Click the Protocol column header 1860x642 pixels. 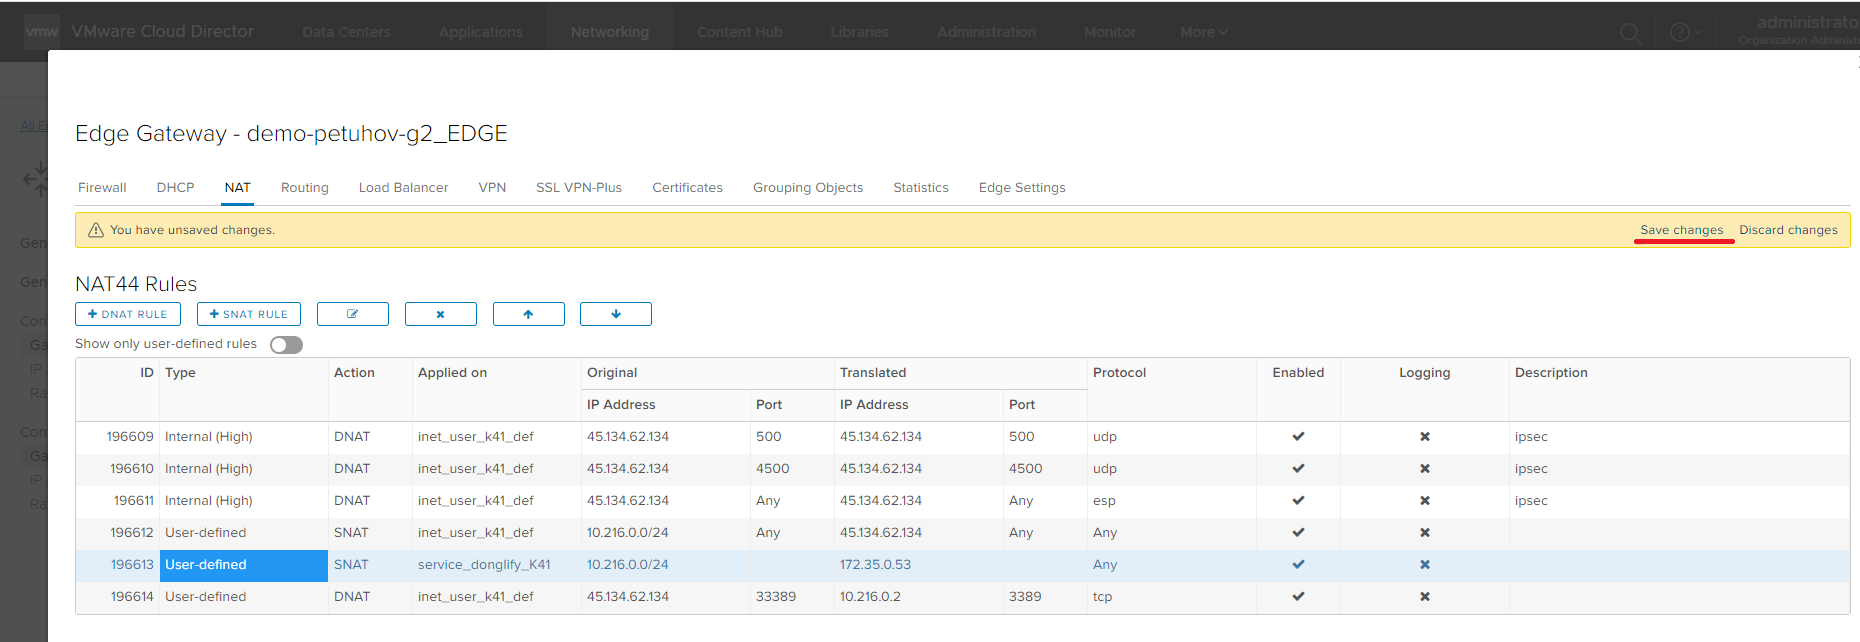pos(1119,373)
